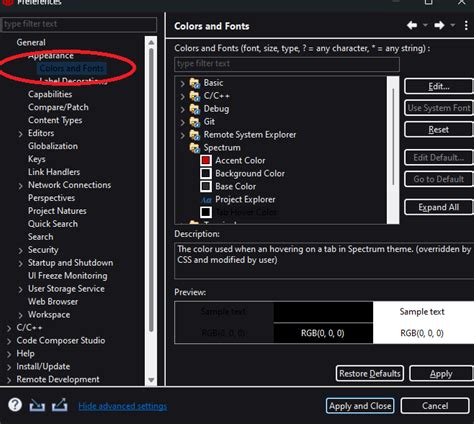474x424 pixels.
Task: Click Apply and Close
Action: click(360, 406)
